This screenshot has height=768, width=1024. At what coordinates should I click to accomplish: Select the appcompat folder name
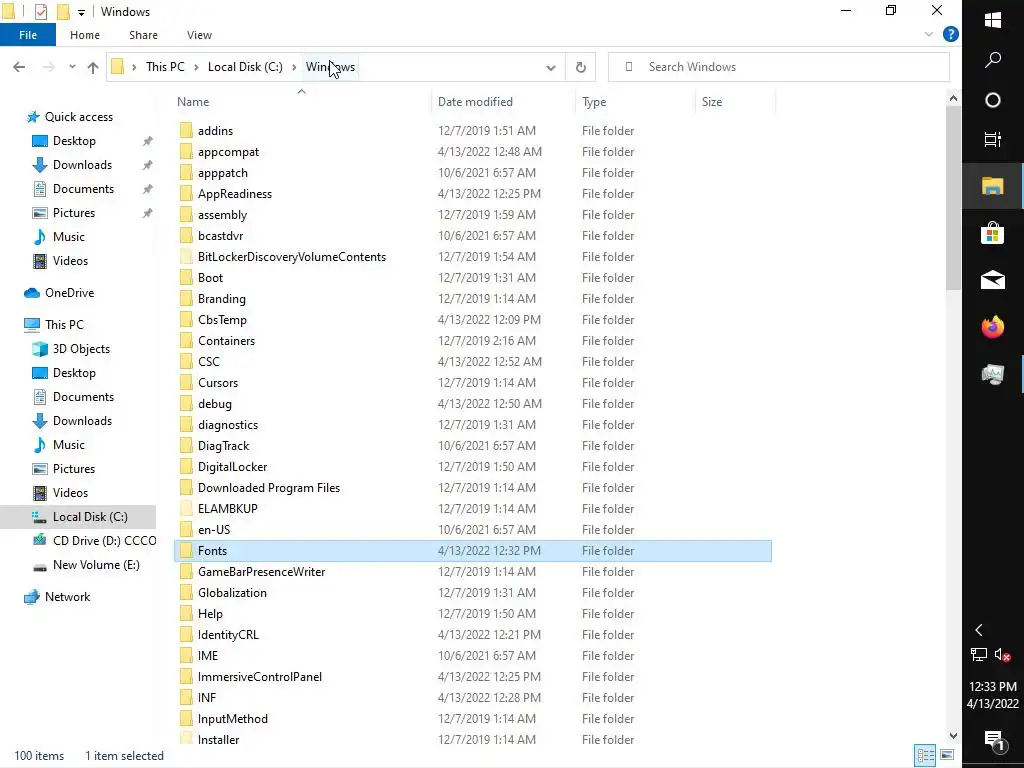pos(228,152)
